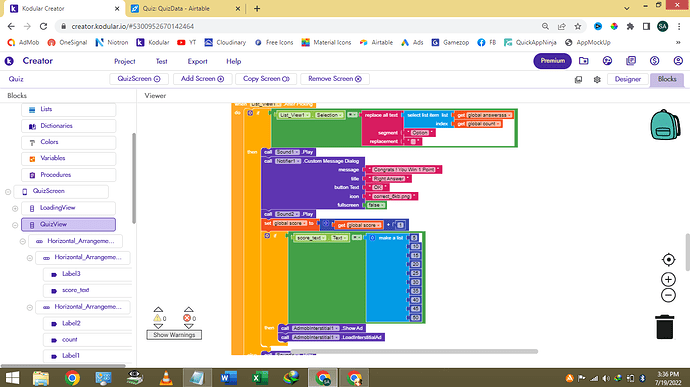Open browser extensions puzzle icon
The image size is (690, 387).
click(x=630, y=26)
